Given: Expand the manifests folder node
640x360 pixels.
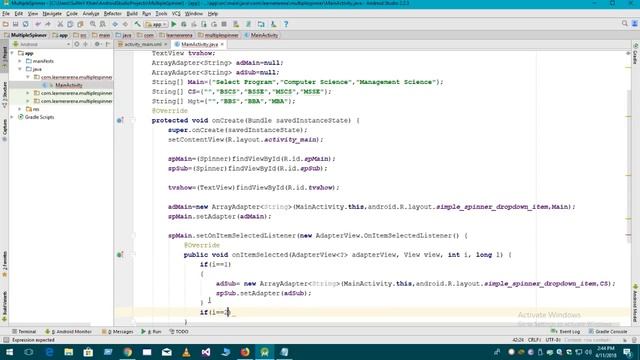Looking at the screenshot, I should pyautogui.click(x=20, y=61).
